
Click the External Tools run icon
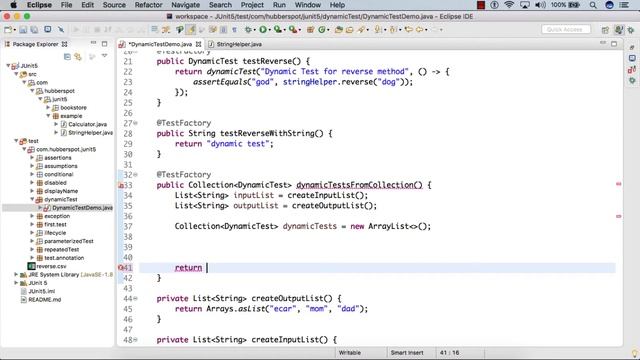click(x=293, y=29)
